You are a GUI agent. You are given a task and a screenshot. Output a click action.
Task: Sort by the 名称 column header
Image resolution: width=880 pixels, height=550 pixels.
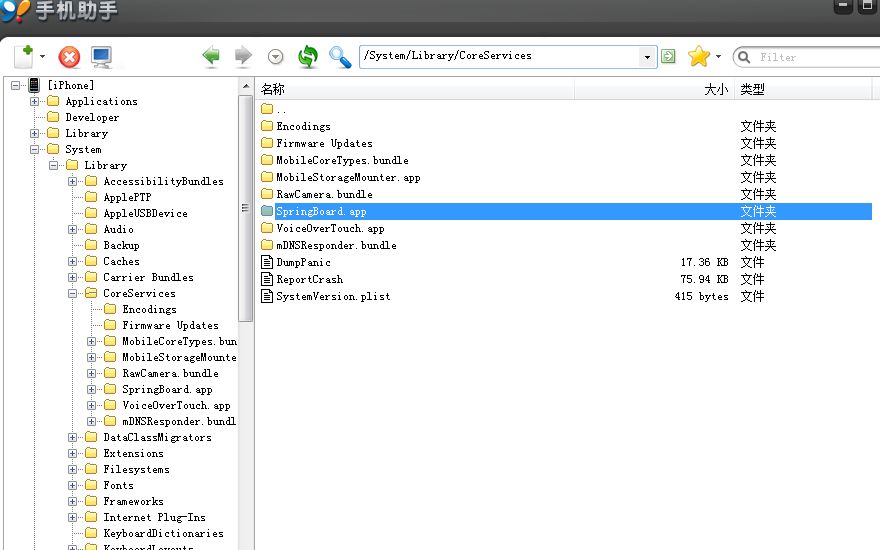click(x=414, y=89)
